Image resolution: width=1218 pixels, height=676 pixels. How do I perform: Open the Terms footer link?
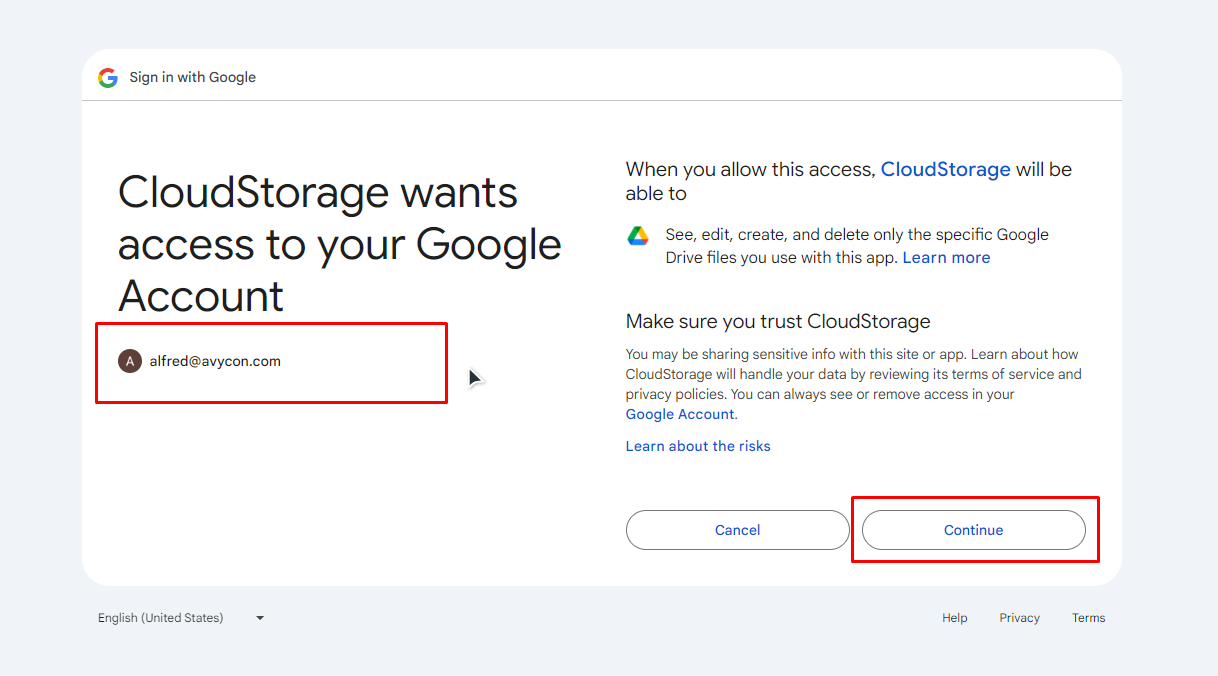click(x=1089, y=618)
